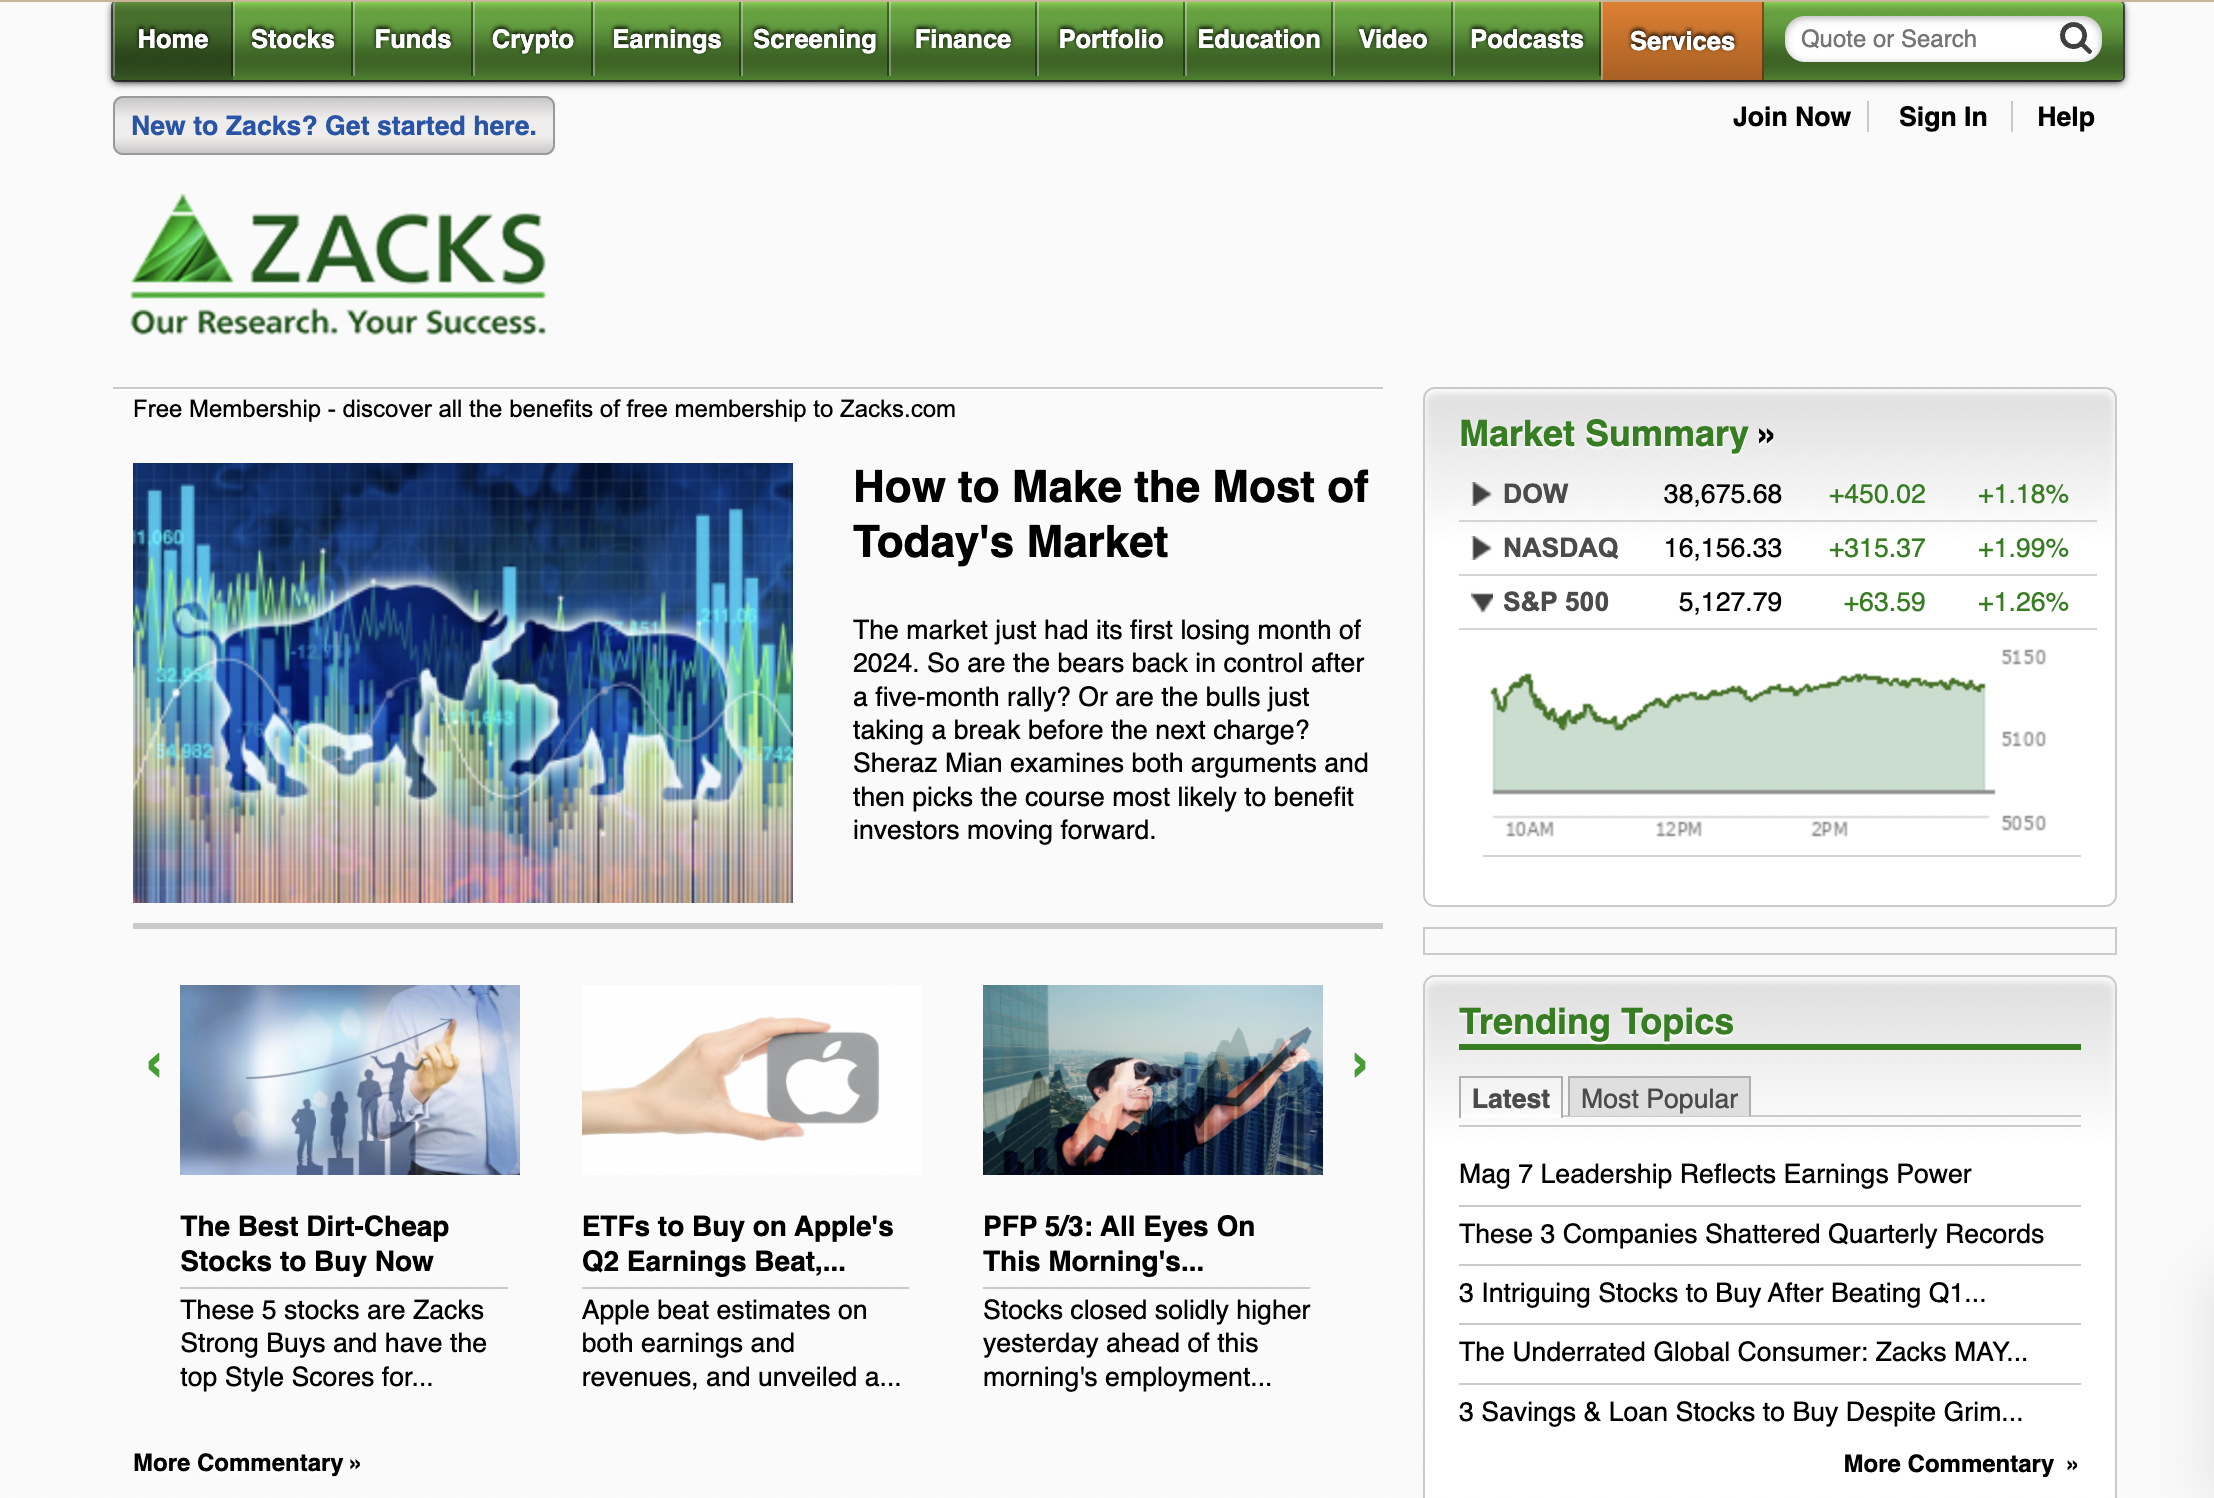Collapse the S&P 500 row triangle
This screenshot has width=2214, height=1498.
pos(1482,602)
